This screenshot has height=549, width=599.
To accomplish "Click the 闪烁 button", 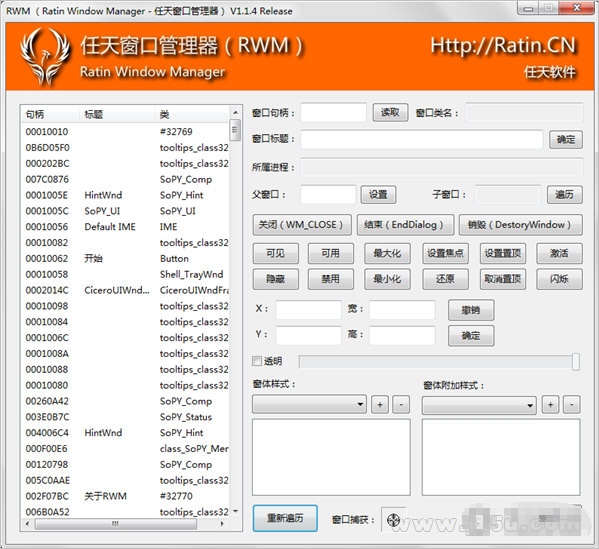I will (x=559, y=279).
